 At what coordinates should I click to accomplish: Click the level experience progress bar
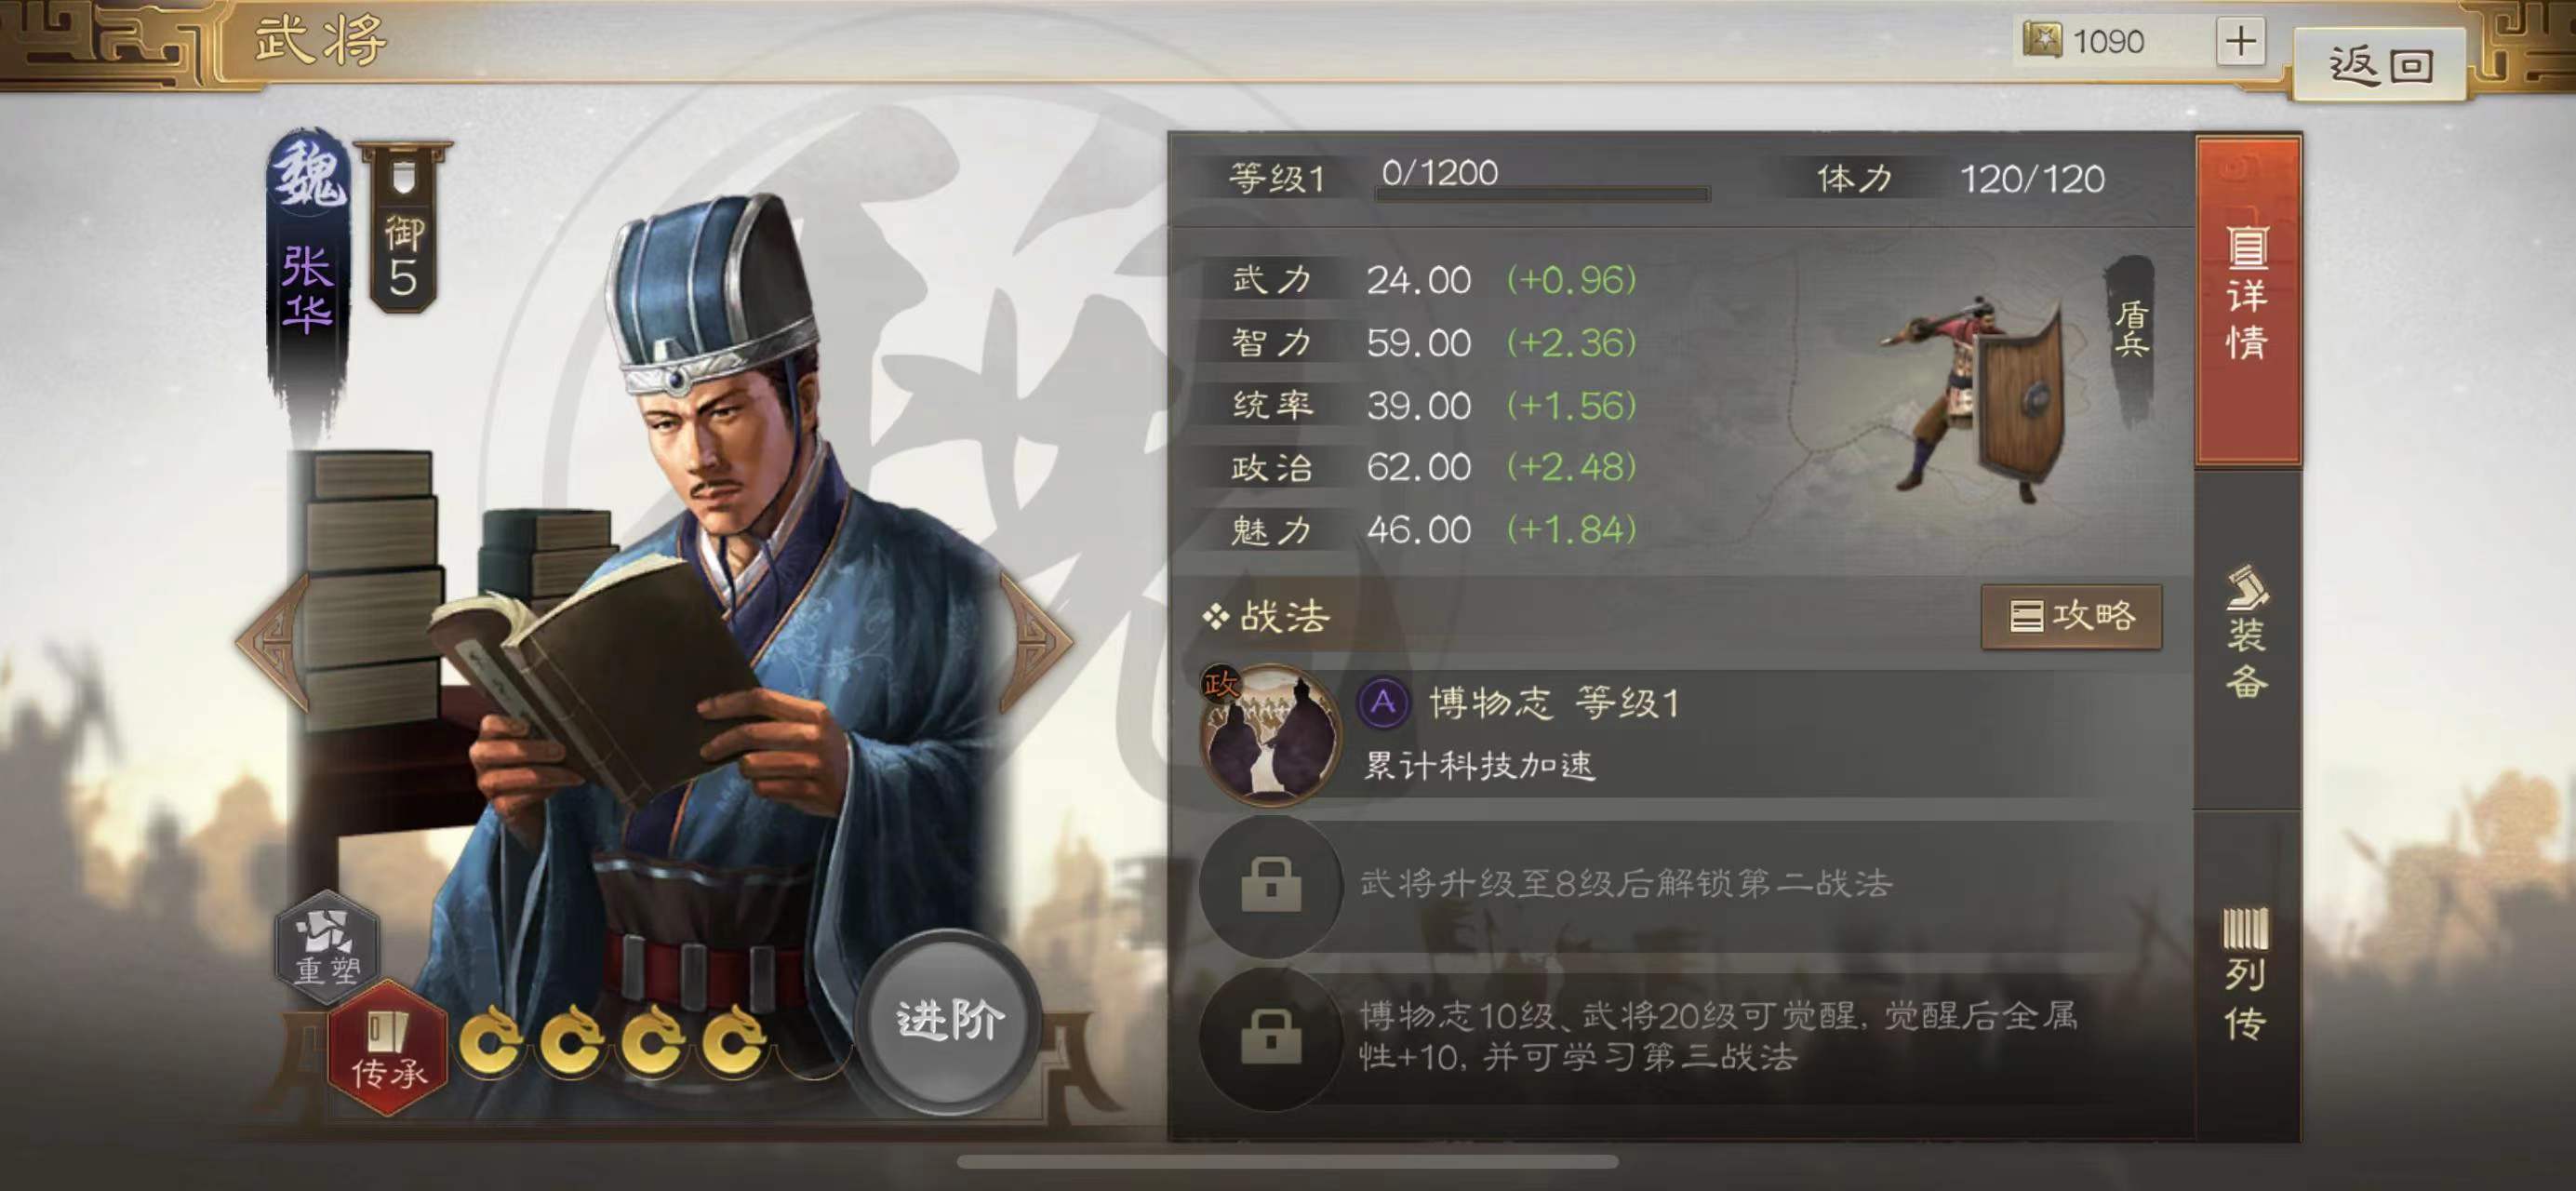[1542, 194]
